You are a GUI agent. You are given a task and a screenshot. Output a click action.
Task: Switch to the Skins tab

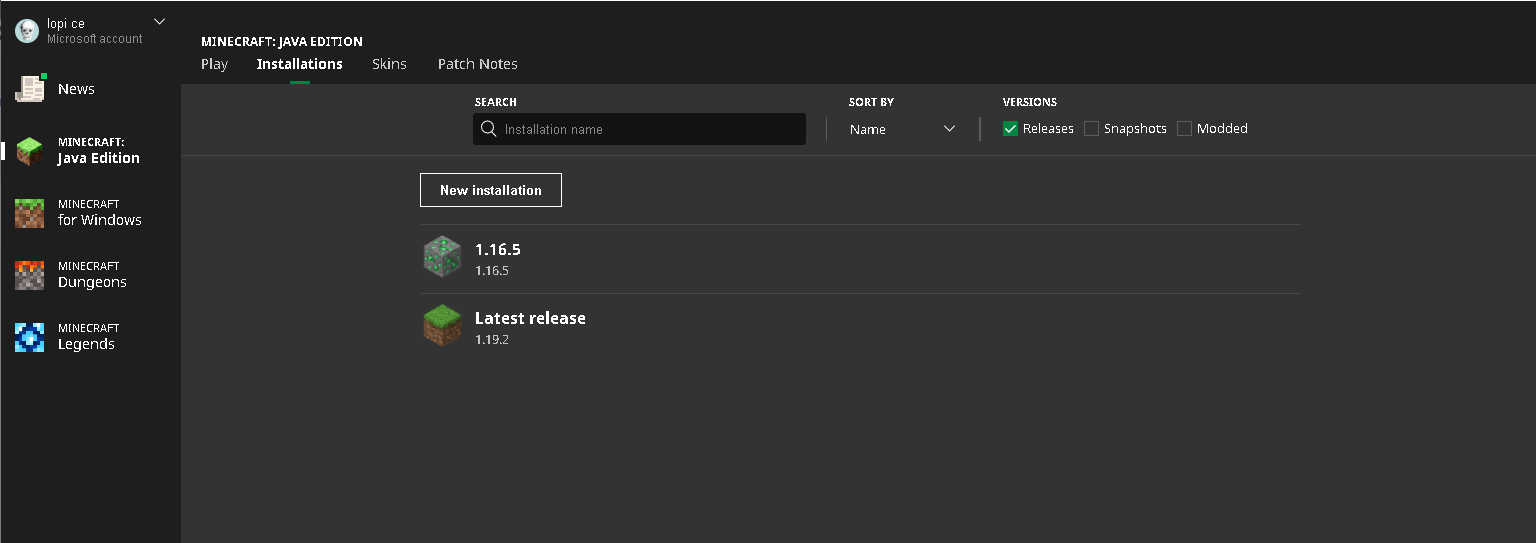pyautogui.click(x=389, y=64)
